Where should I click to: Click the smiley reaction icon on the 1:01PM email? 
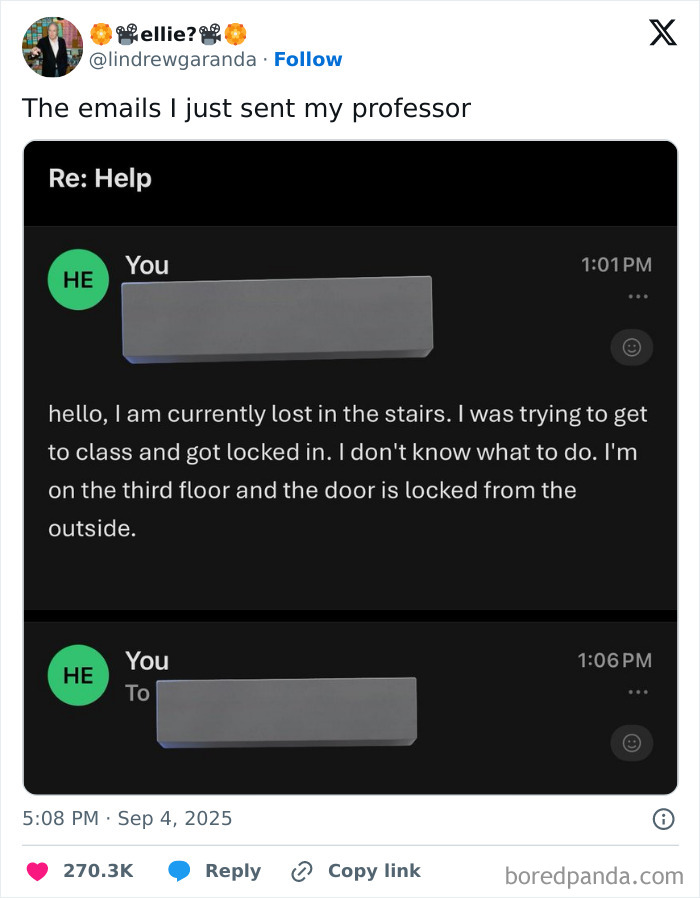(x=631, y=347)
